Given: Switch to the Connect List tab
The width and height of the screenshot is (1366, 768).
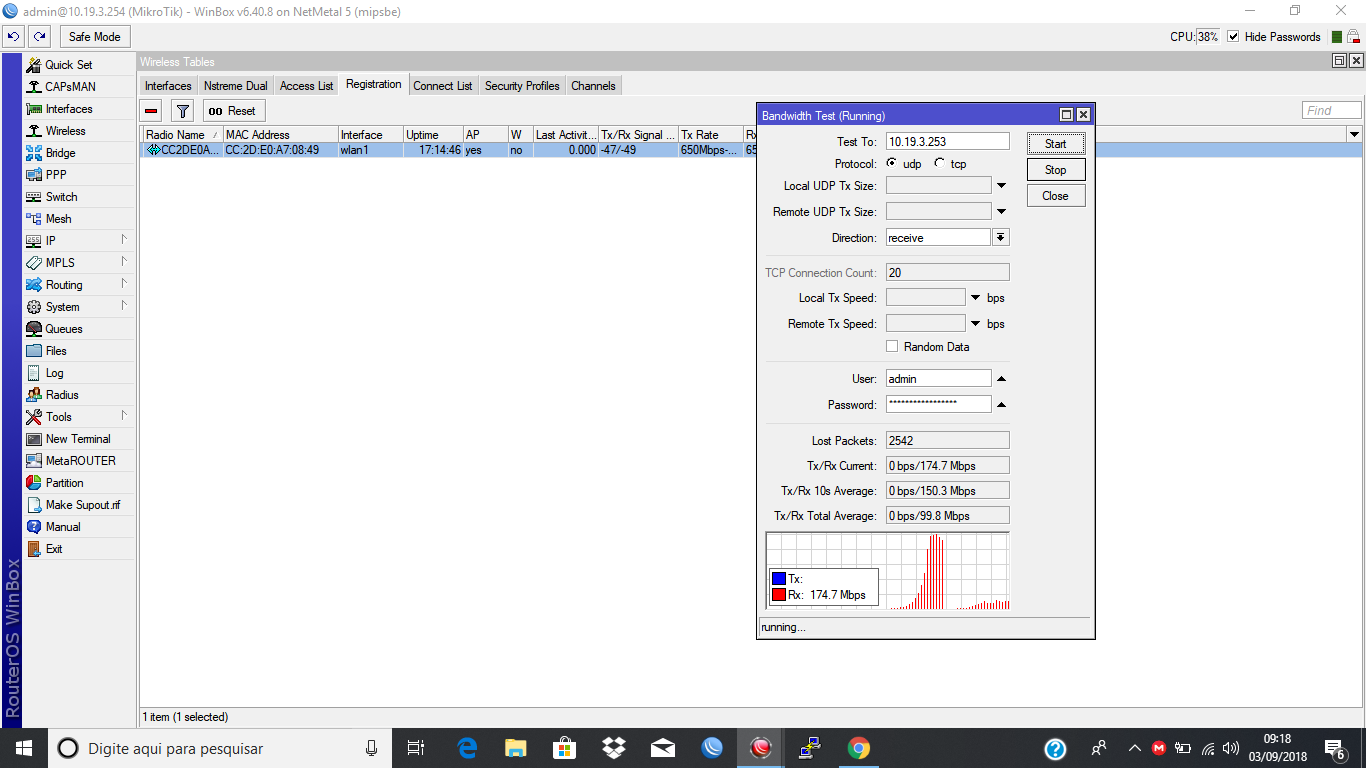Looking at the screenshot, I should [x=443, y=86].
